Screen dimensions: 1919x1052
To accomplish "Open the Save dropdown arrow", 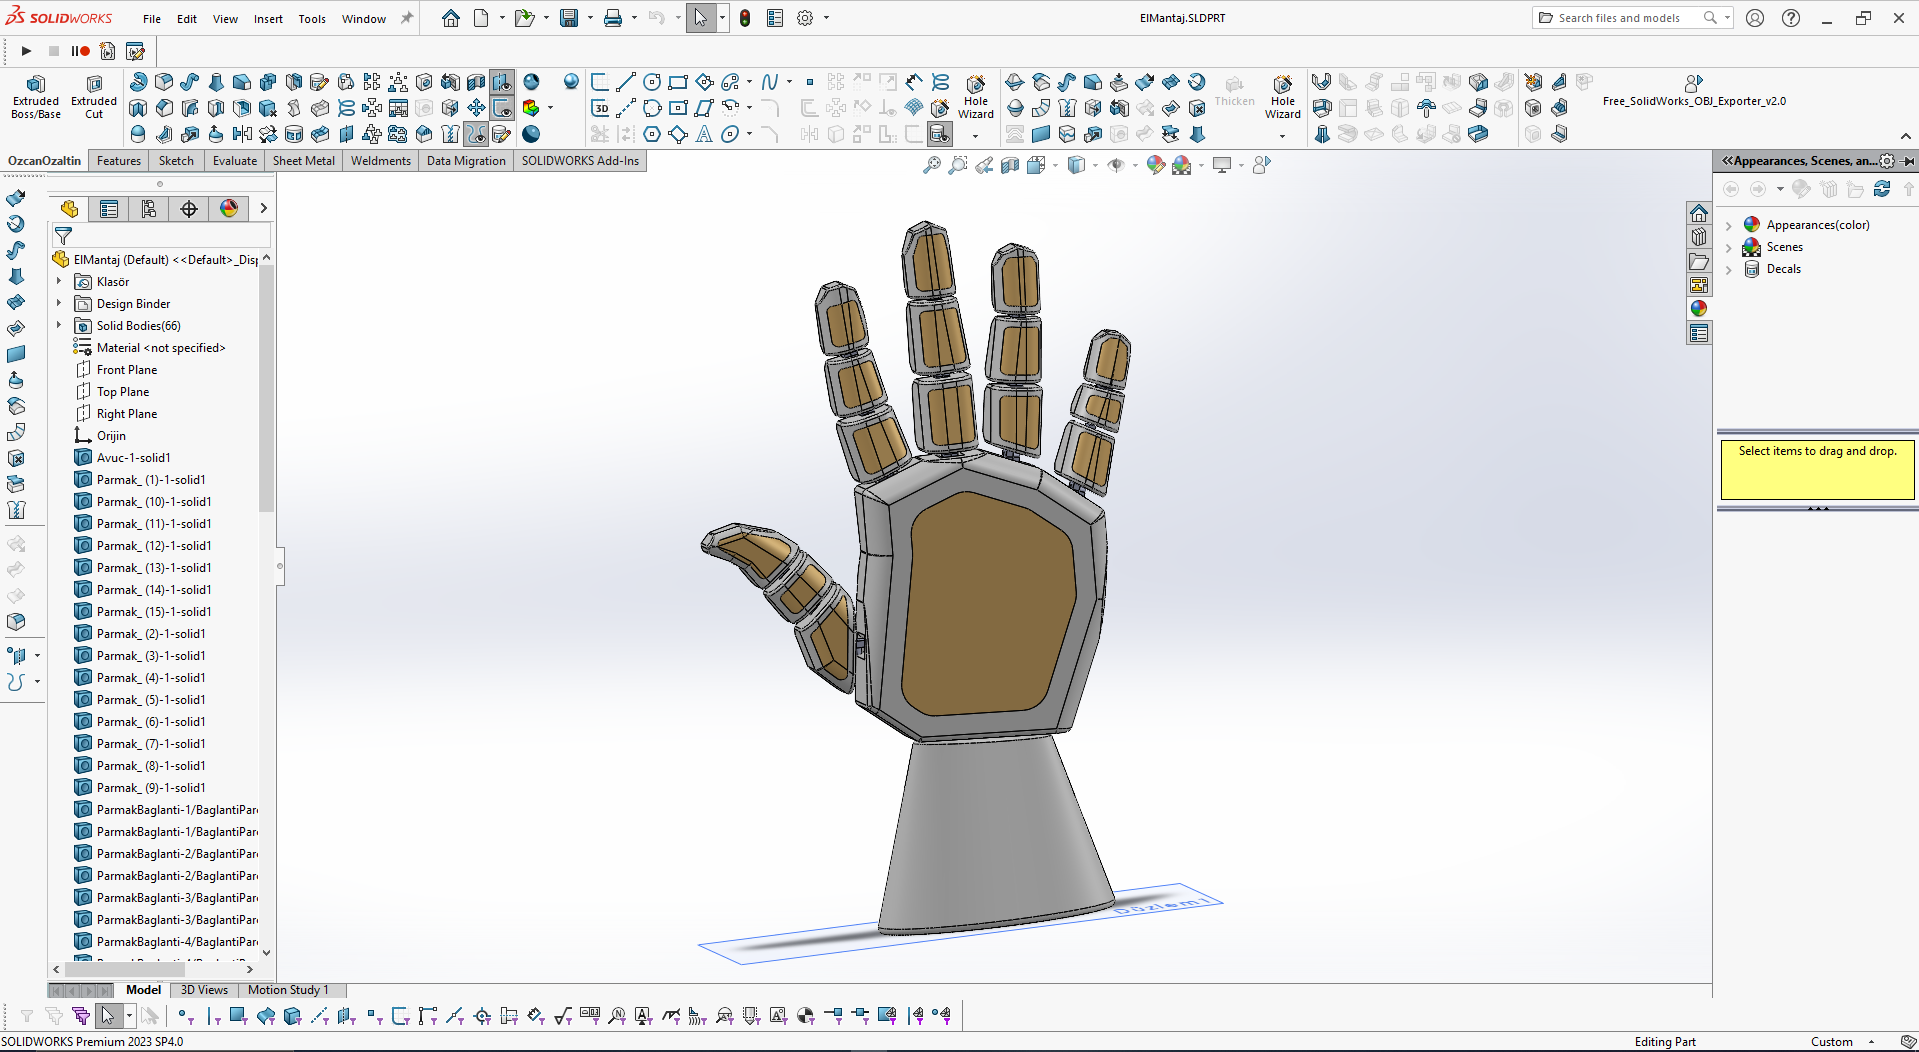I will tap(590, 18).
